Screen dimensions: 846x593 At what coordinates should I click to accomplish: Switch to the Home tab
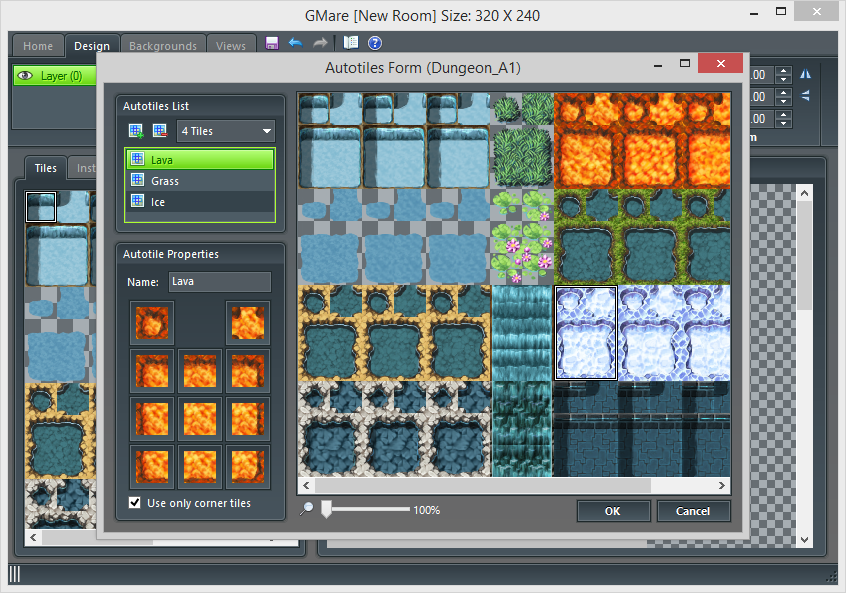[x=38, y=46]
